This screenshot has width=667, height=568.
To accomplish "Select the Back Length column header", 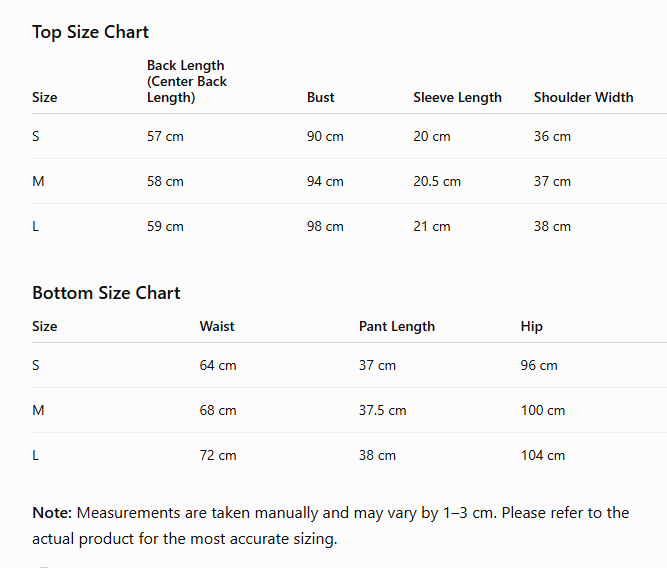I will pyautogui.click(x=187, y=81).
